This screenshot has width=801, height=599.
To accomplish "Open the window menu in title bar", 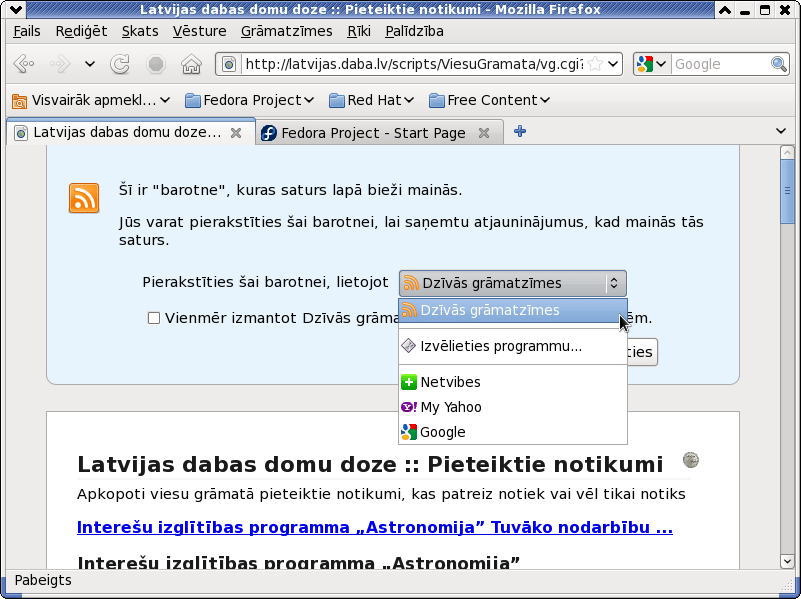I will (15, 9).
